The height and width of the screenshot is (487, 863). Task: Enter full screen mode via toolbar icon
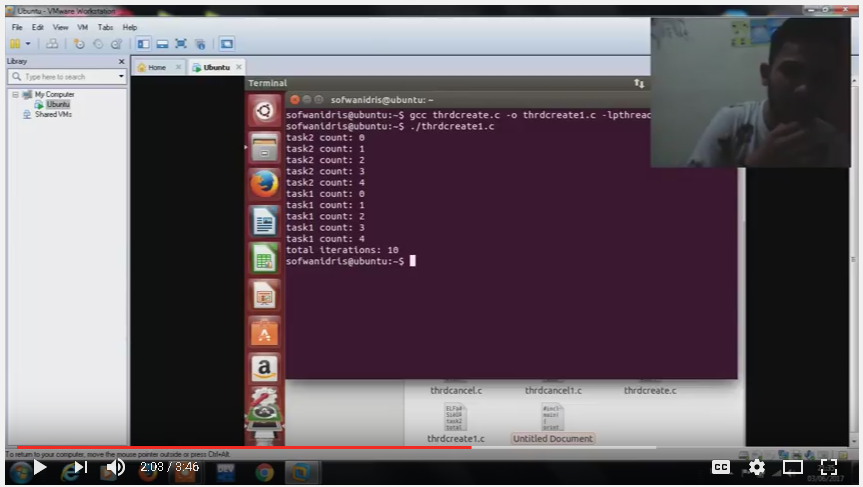pos(181,43)
